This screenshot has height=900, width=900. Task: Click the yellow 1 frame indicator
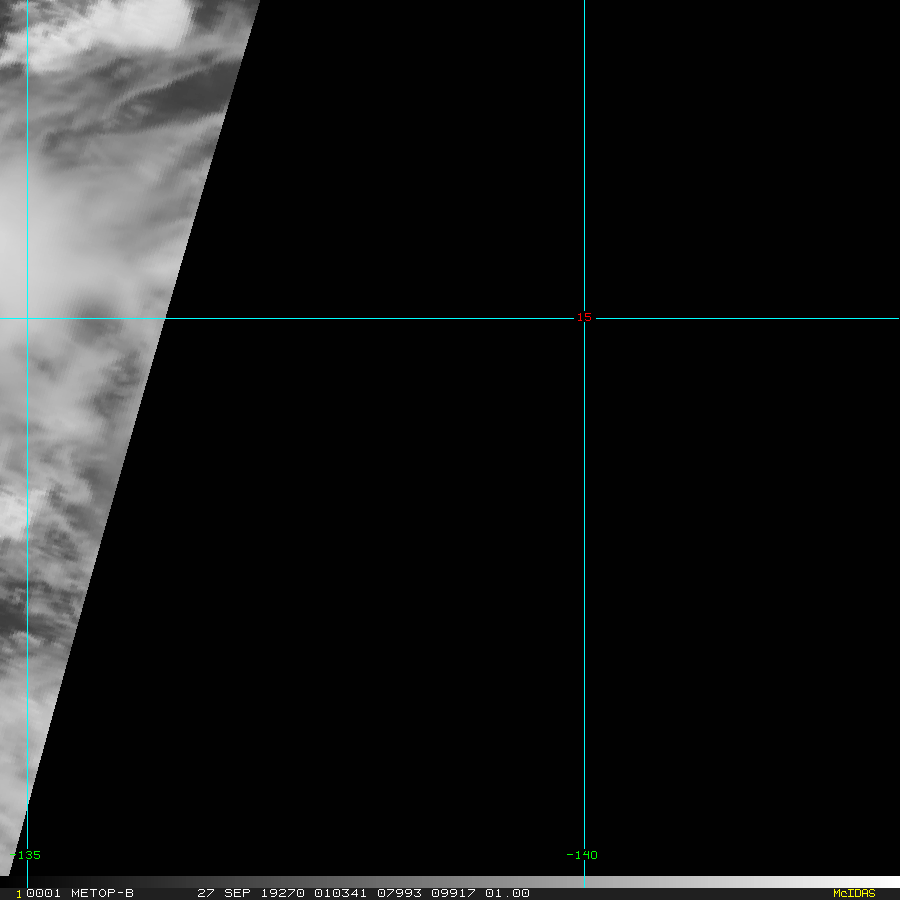point(19,894)
